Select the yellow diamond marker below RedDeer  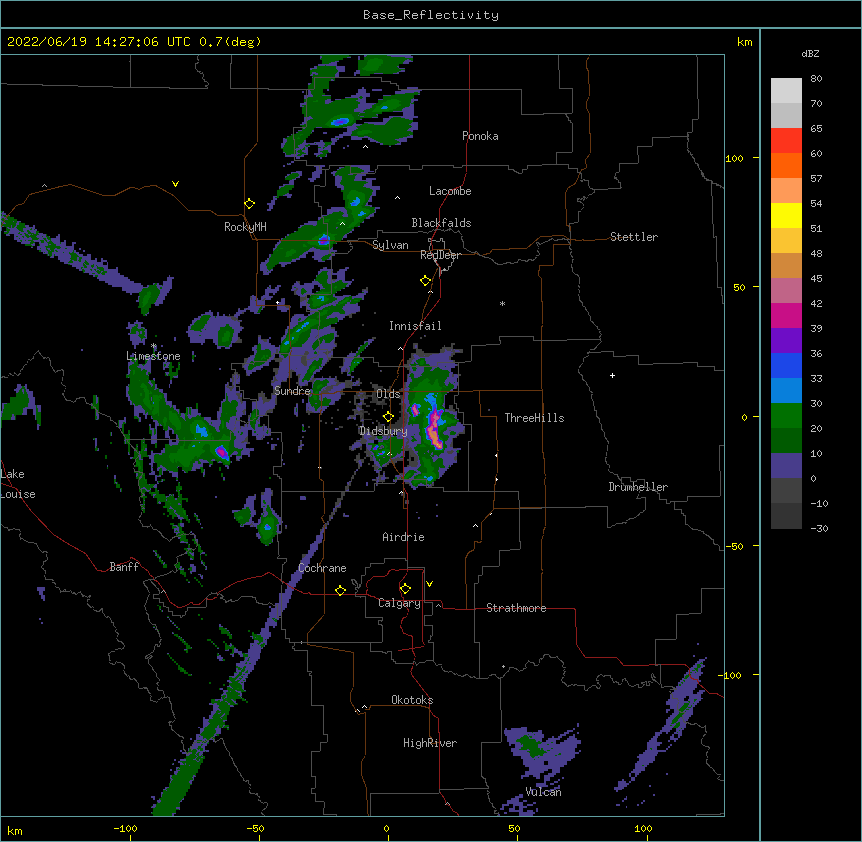pos(426,281)
